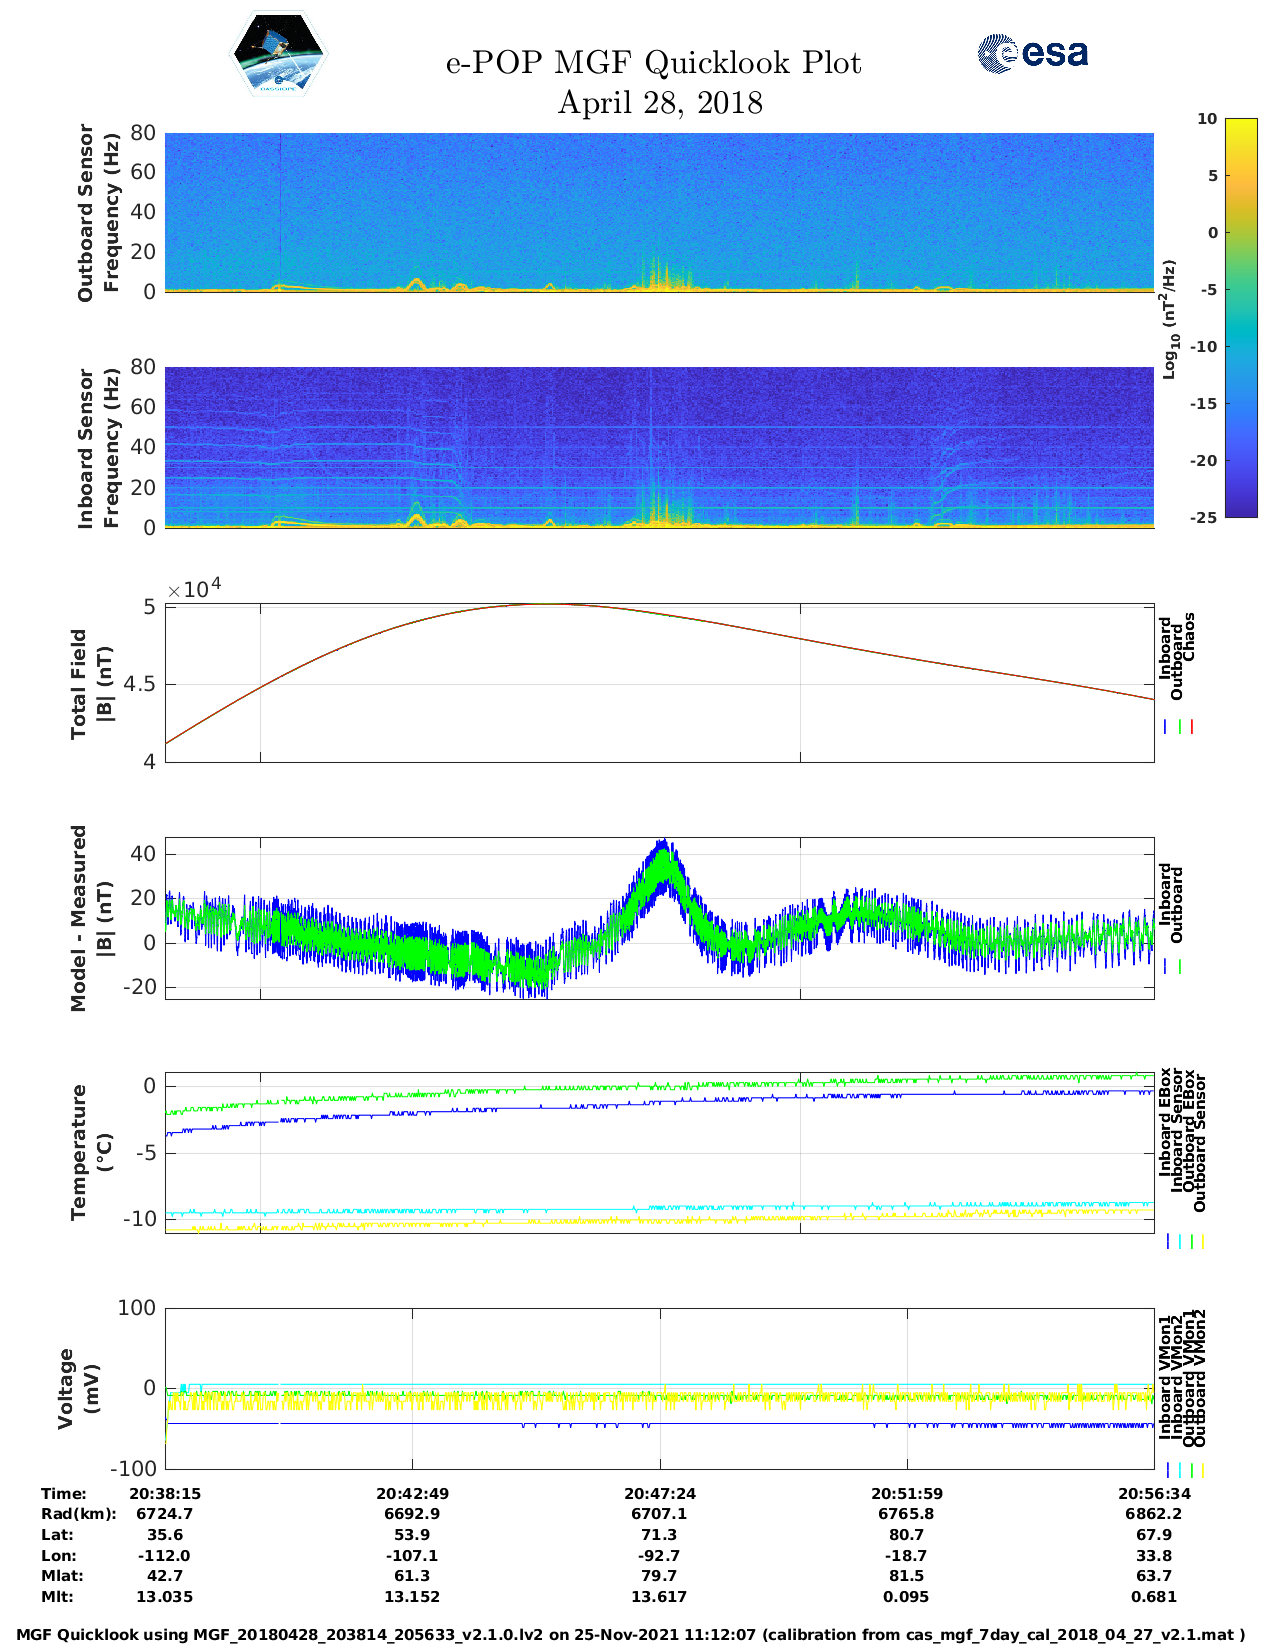1275x1650 pixels.
Task: Select the 20:38:15 start time label
Action: point(165,1493)
